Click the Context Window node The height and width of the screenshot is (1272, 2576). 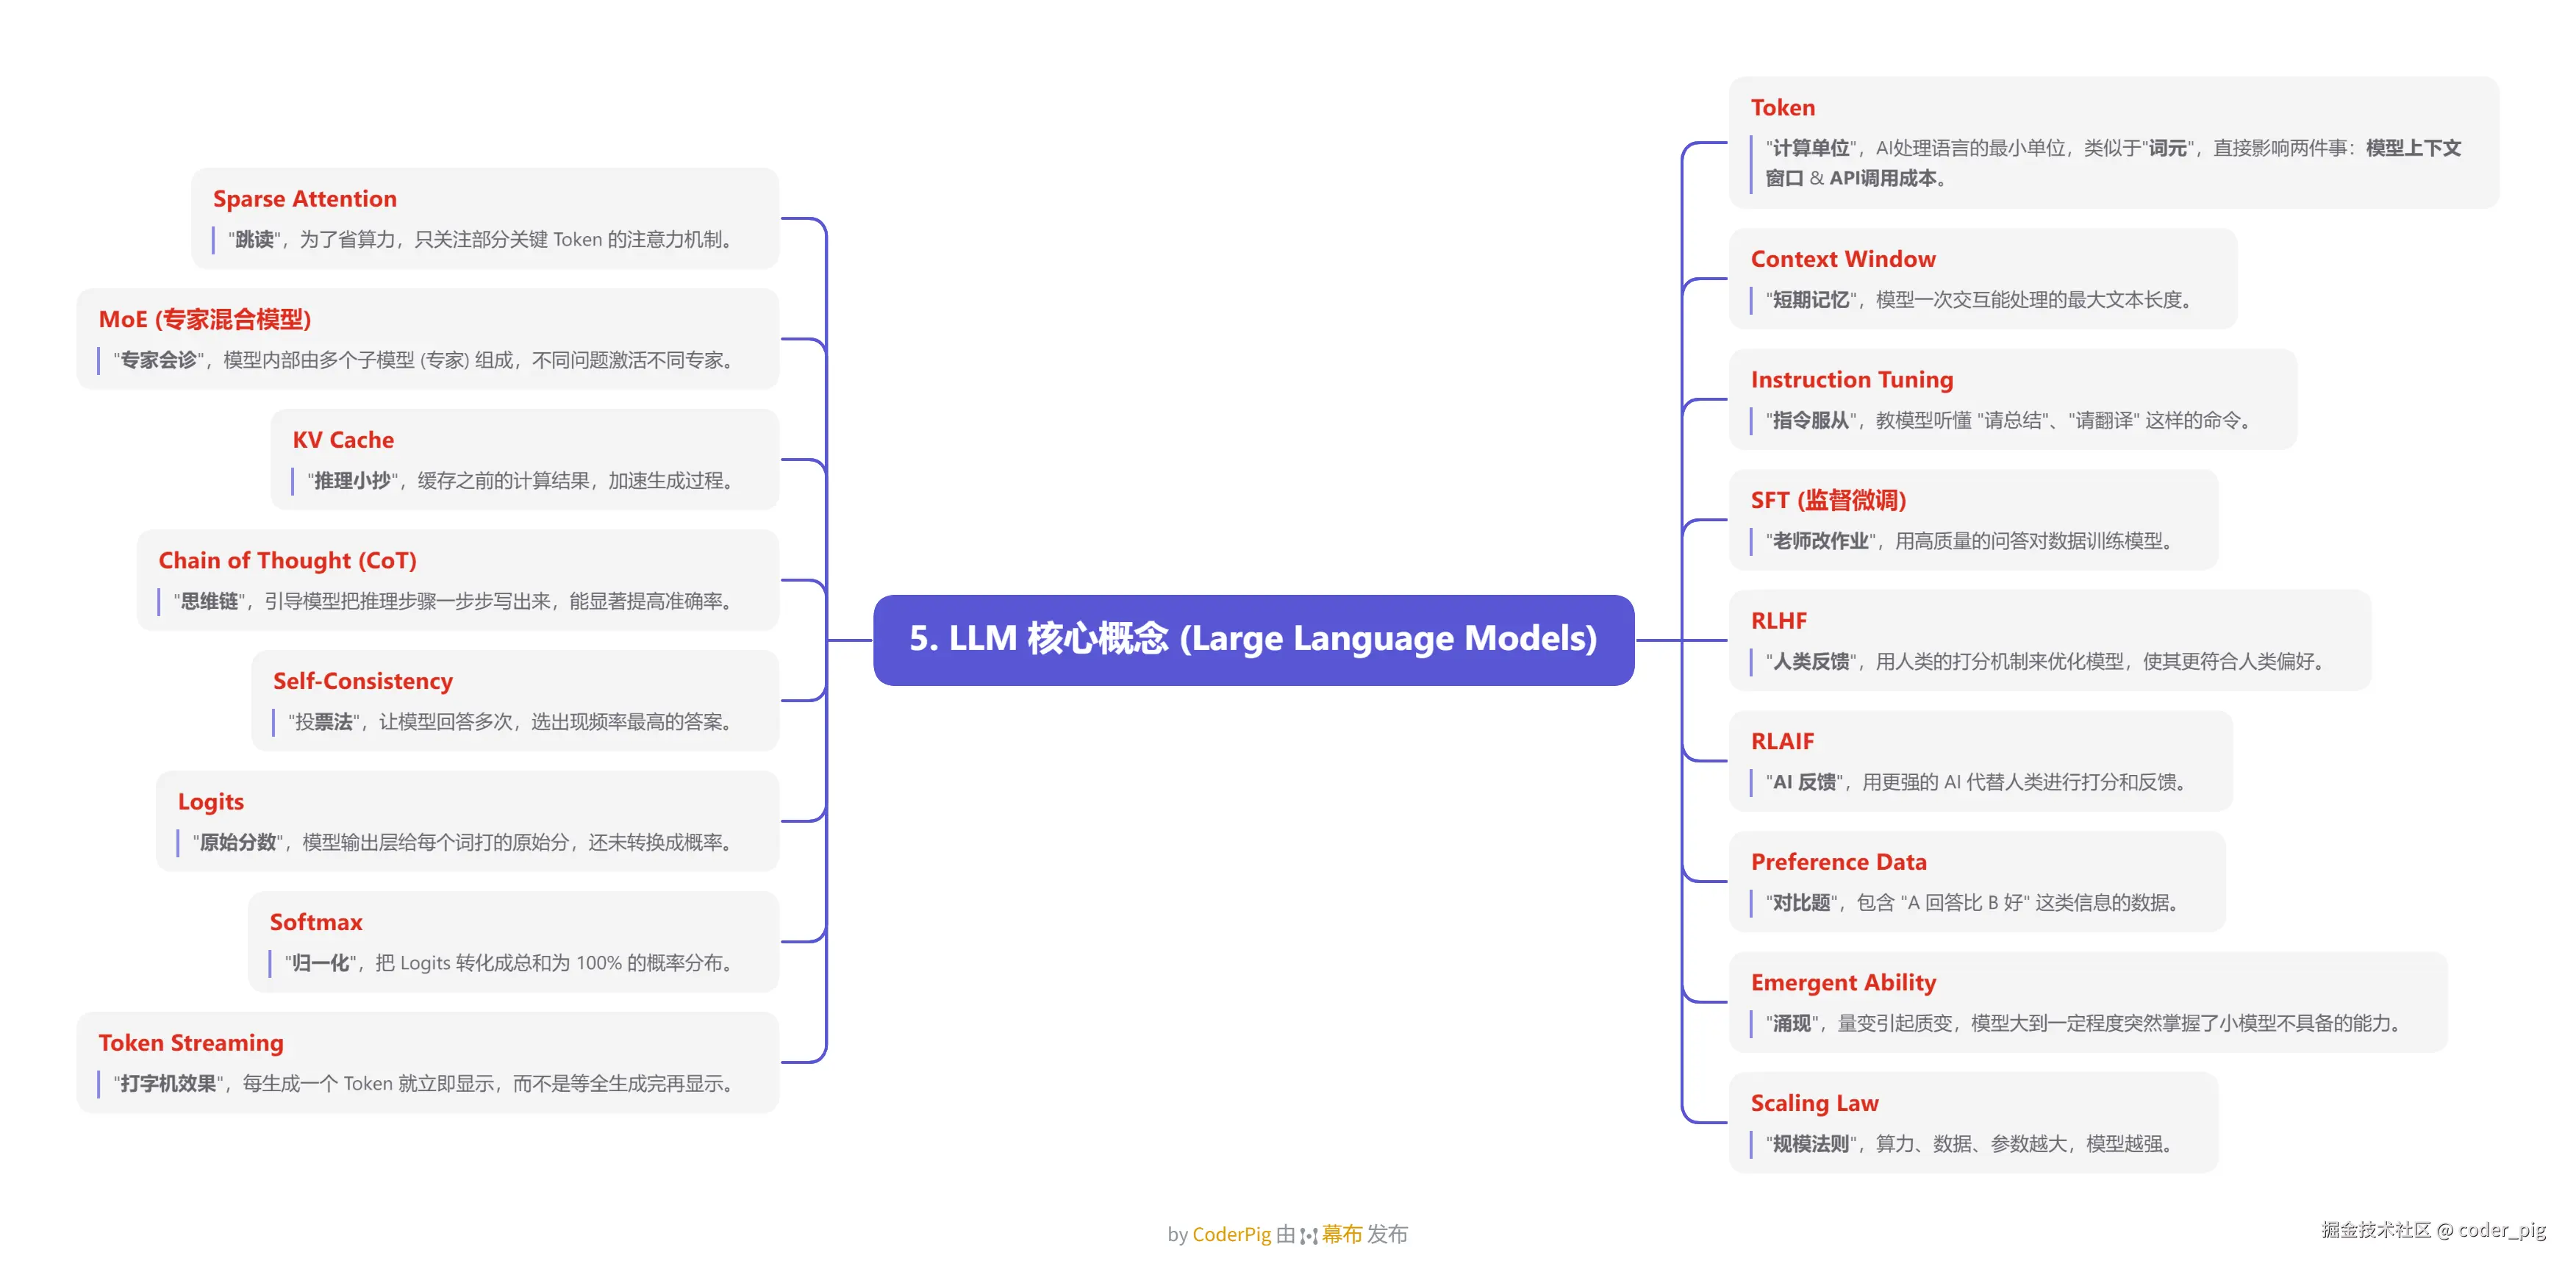click(x=1842, y=260)
